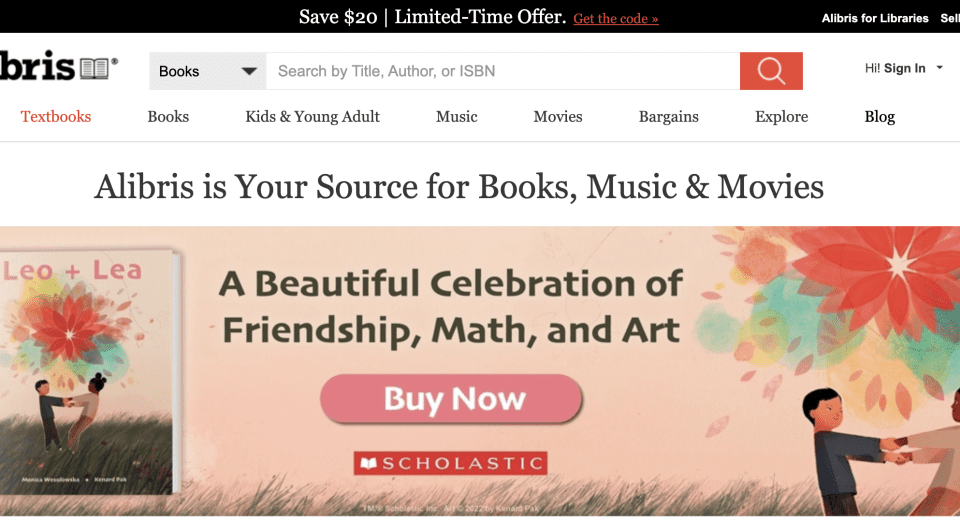
Task: Click the Explore menu item
Action: point(781,117)
